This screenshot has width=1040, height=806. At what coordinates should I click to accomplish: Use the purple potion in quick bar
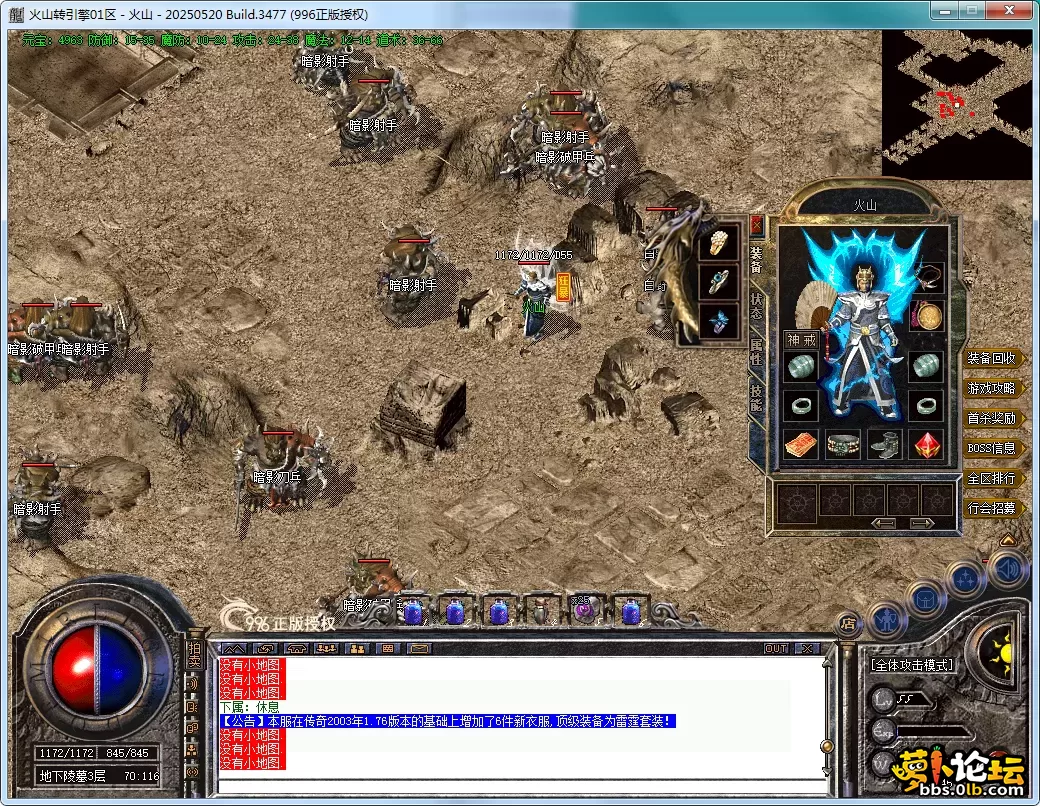tap(582, 610)
